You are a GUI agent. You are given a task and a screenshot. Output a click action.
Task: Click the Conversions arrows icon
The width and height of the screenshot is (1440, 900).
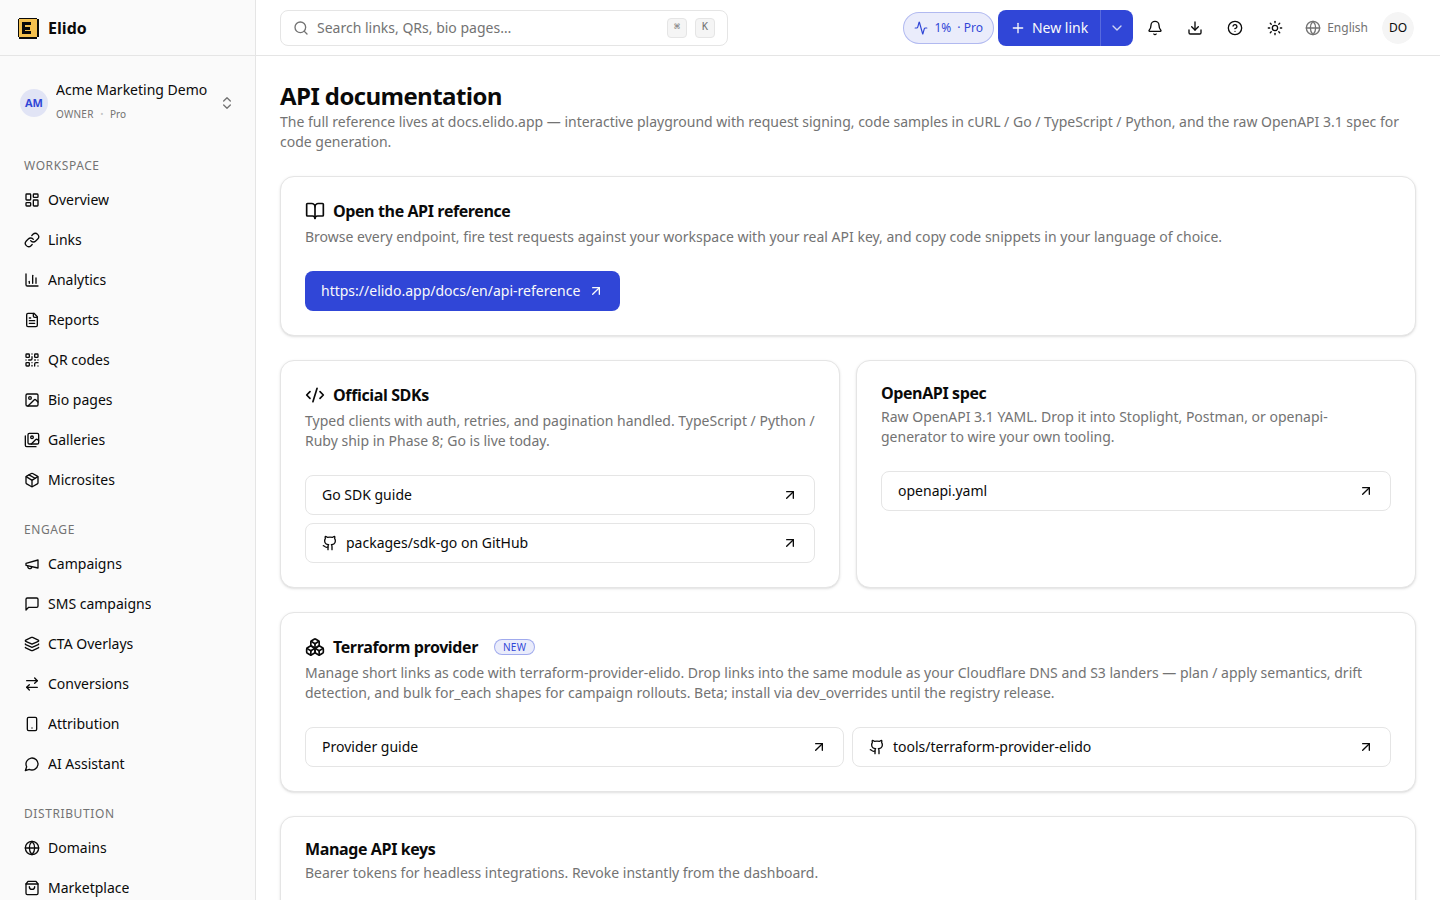pos(32,684)
